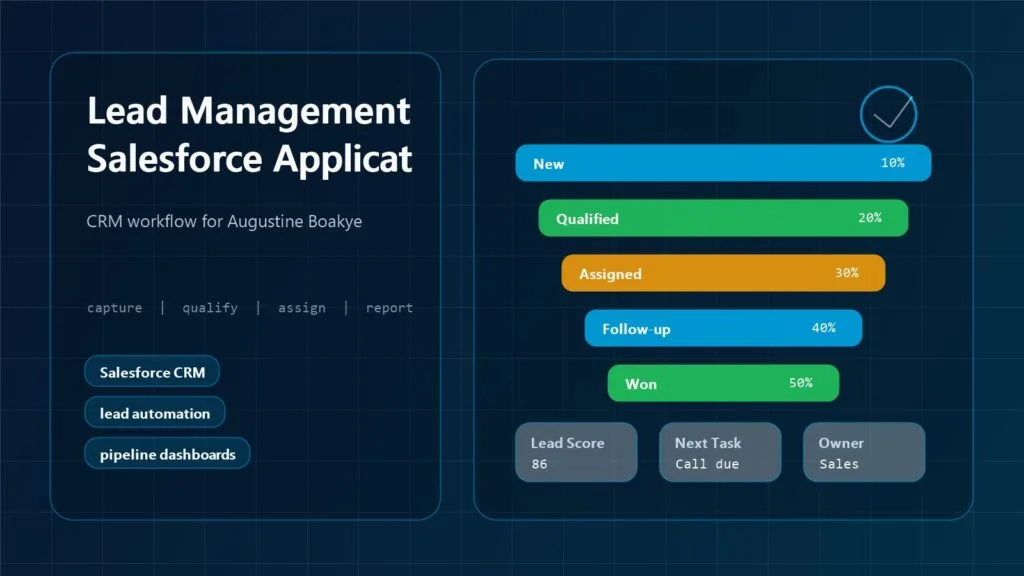
Task: Click the 50% value on Won bar
Action: tap(801, 382)
